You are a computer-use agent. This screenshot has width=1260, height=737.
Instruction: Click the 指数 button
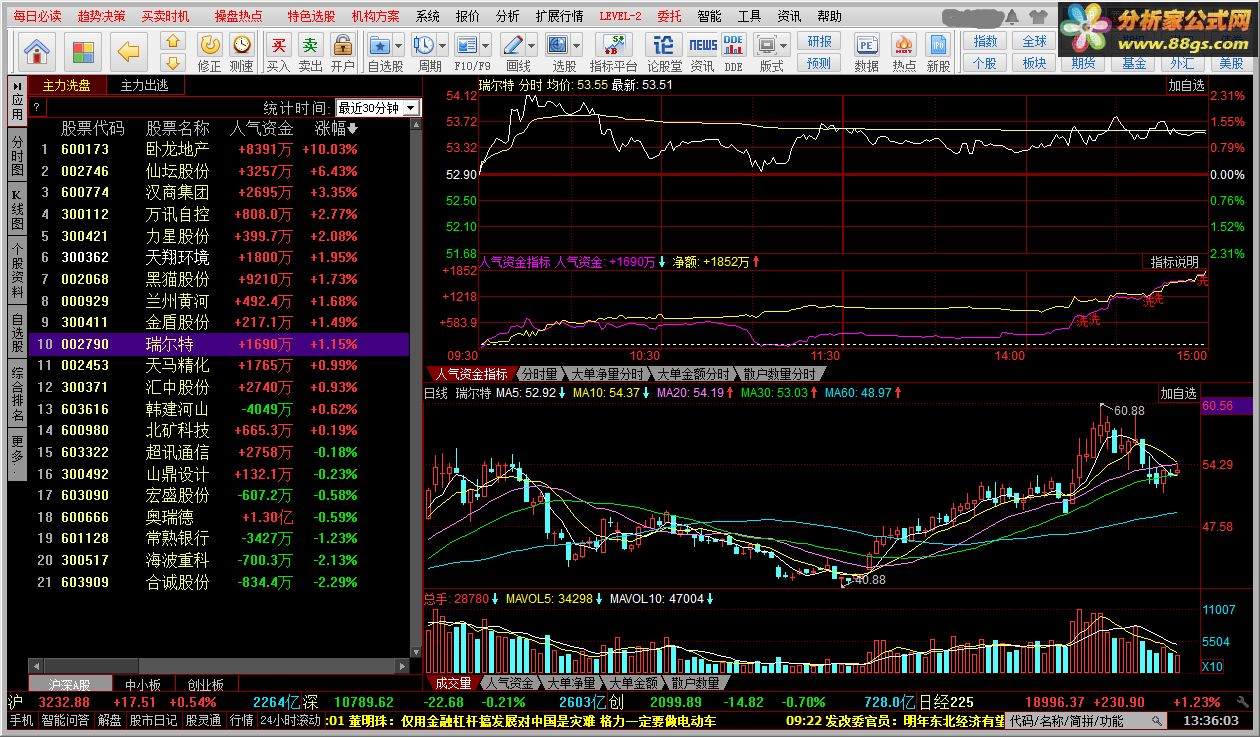click(985, 41)
